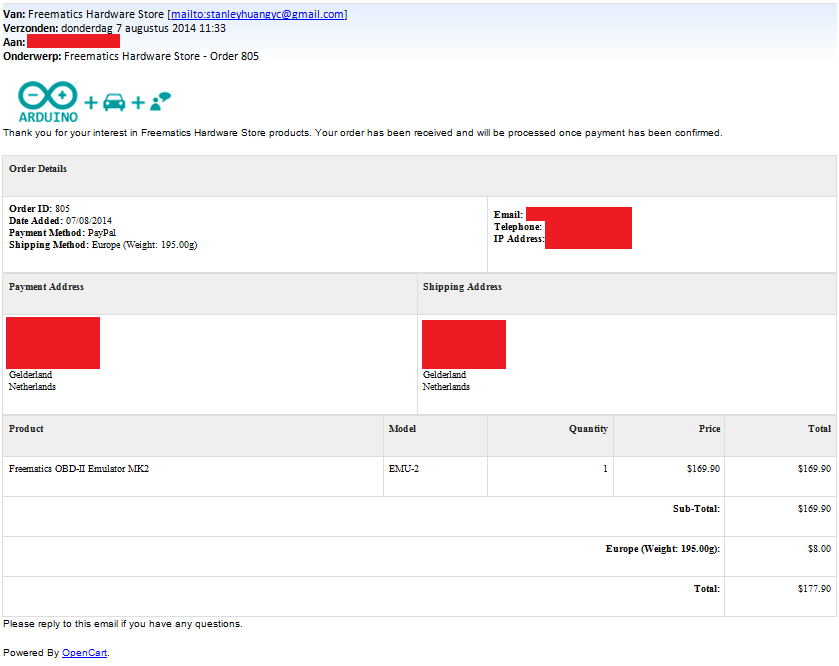Click the "IP Address:" label
839x666 pixels.
(x=519, y=239)
